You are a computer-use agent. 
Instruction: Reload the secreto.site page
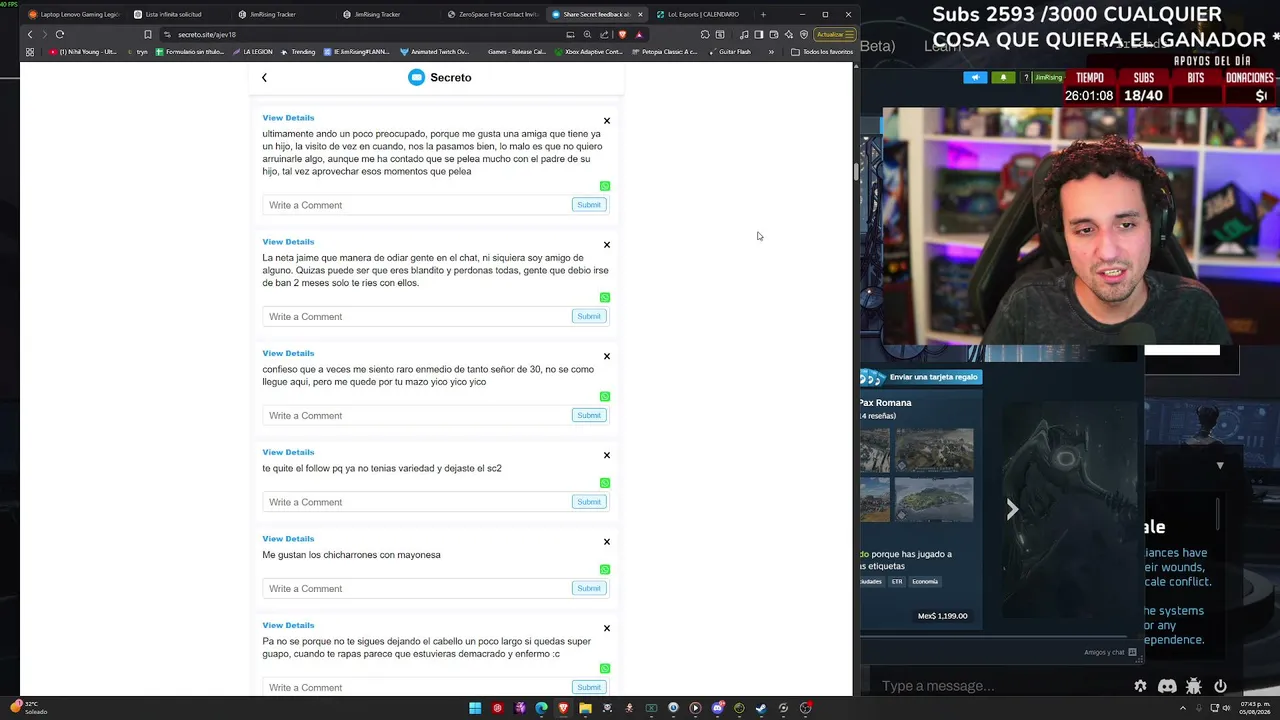click(x=60, y=34)
